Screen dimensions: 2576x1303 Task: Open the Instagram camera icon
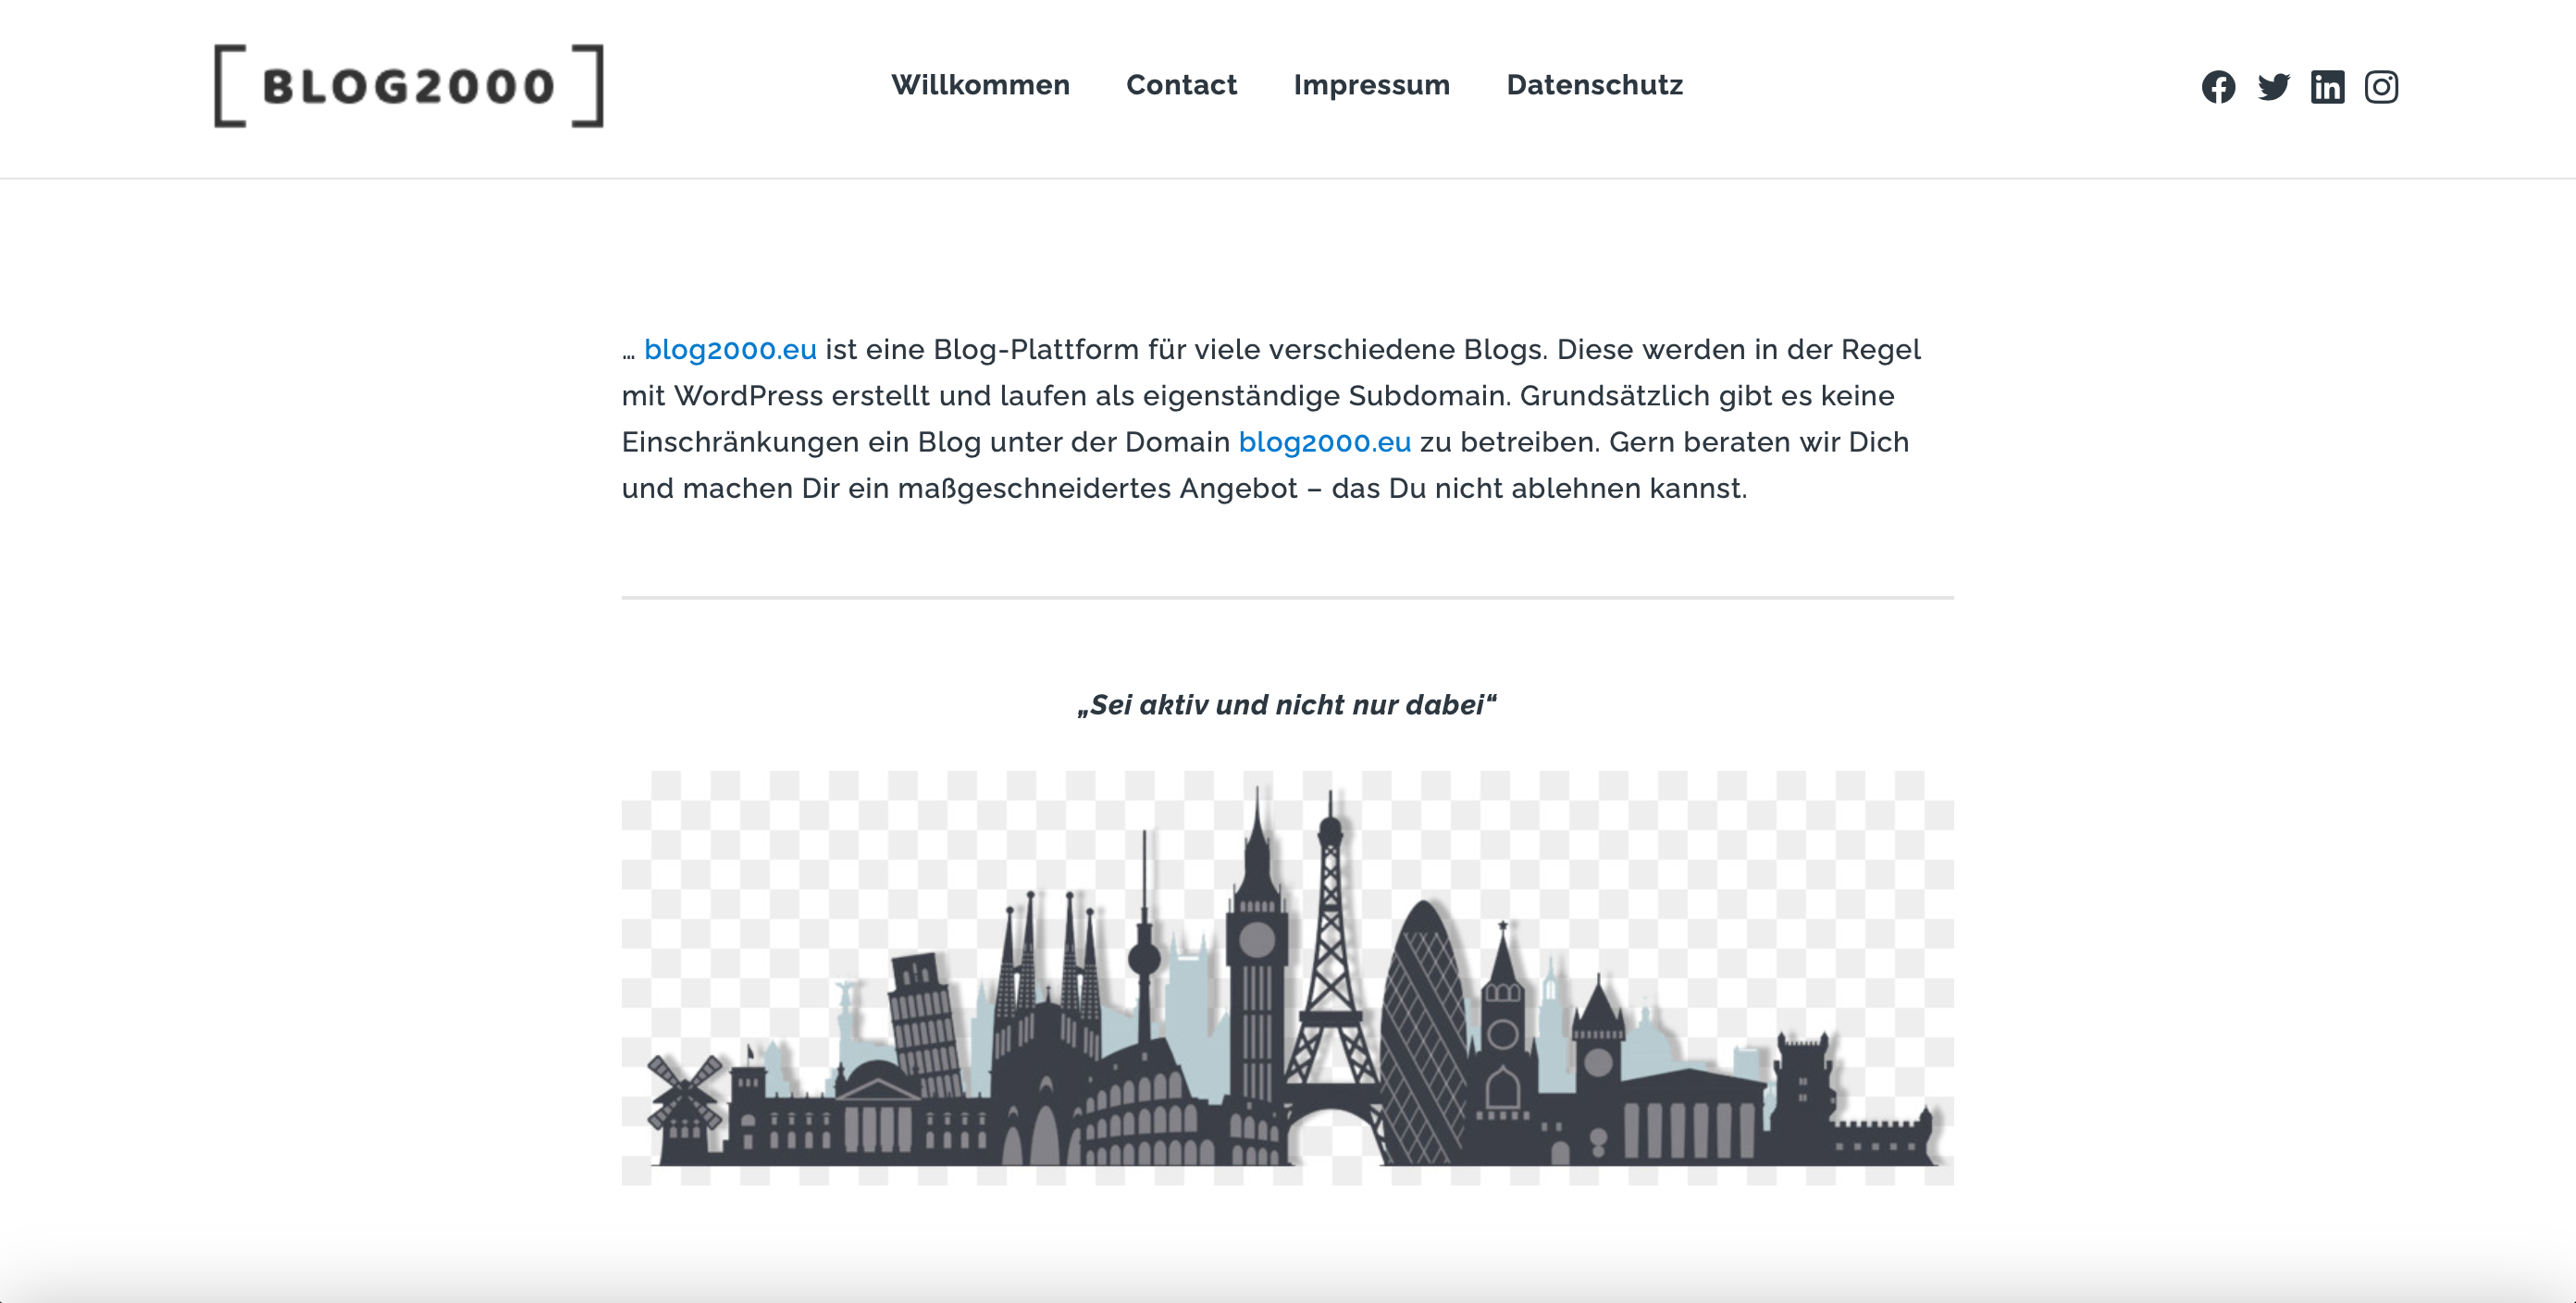click(x=2381, y=87)
